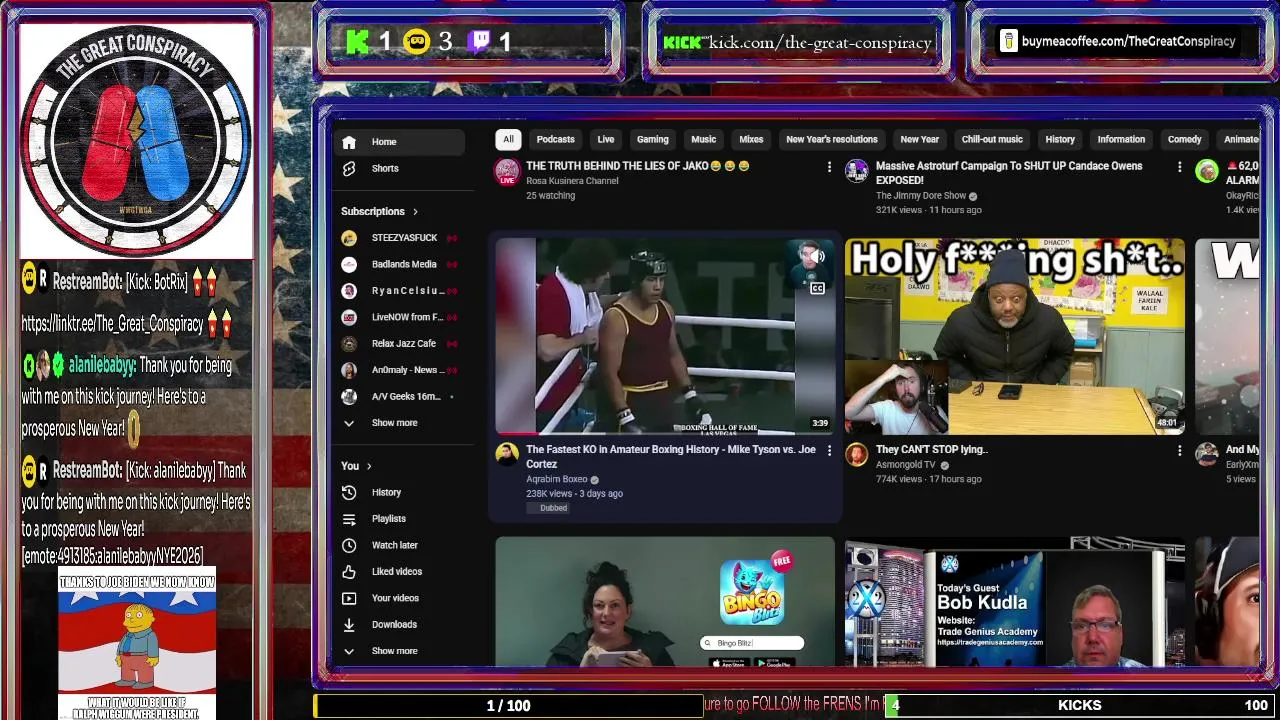This screenshot has height=720, width=1280.
Task: Select the Mixes filter chip
Action: [751, 140]
